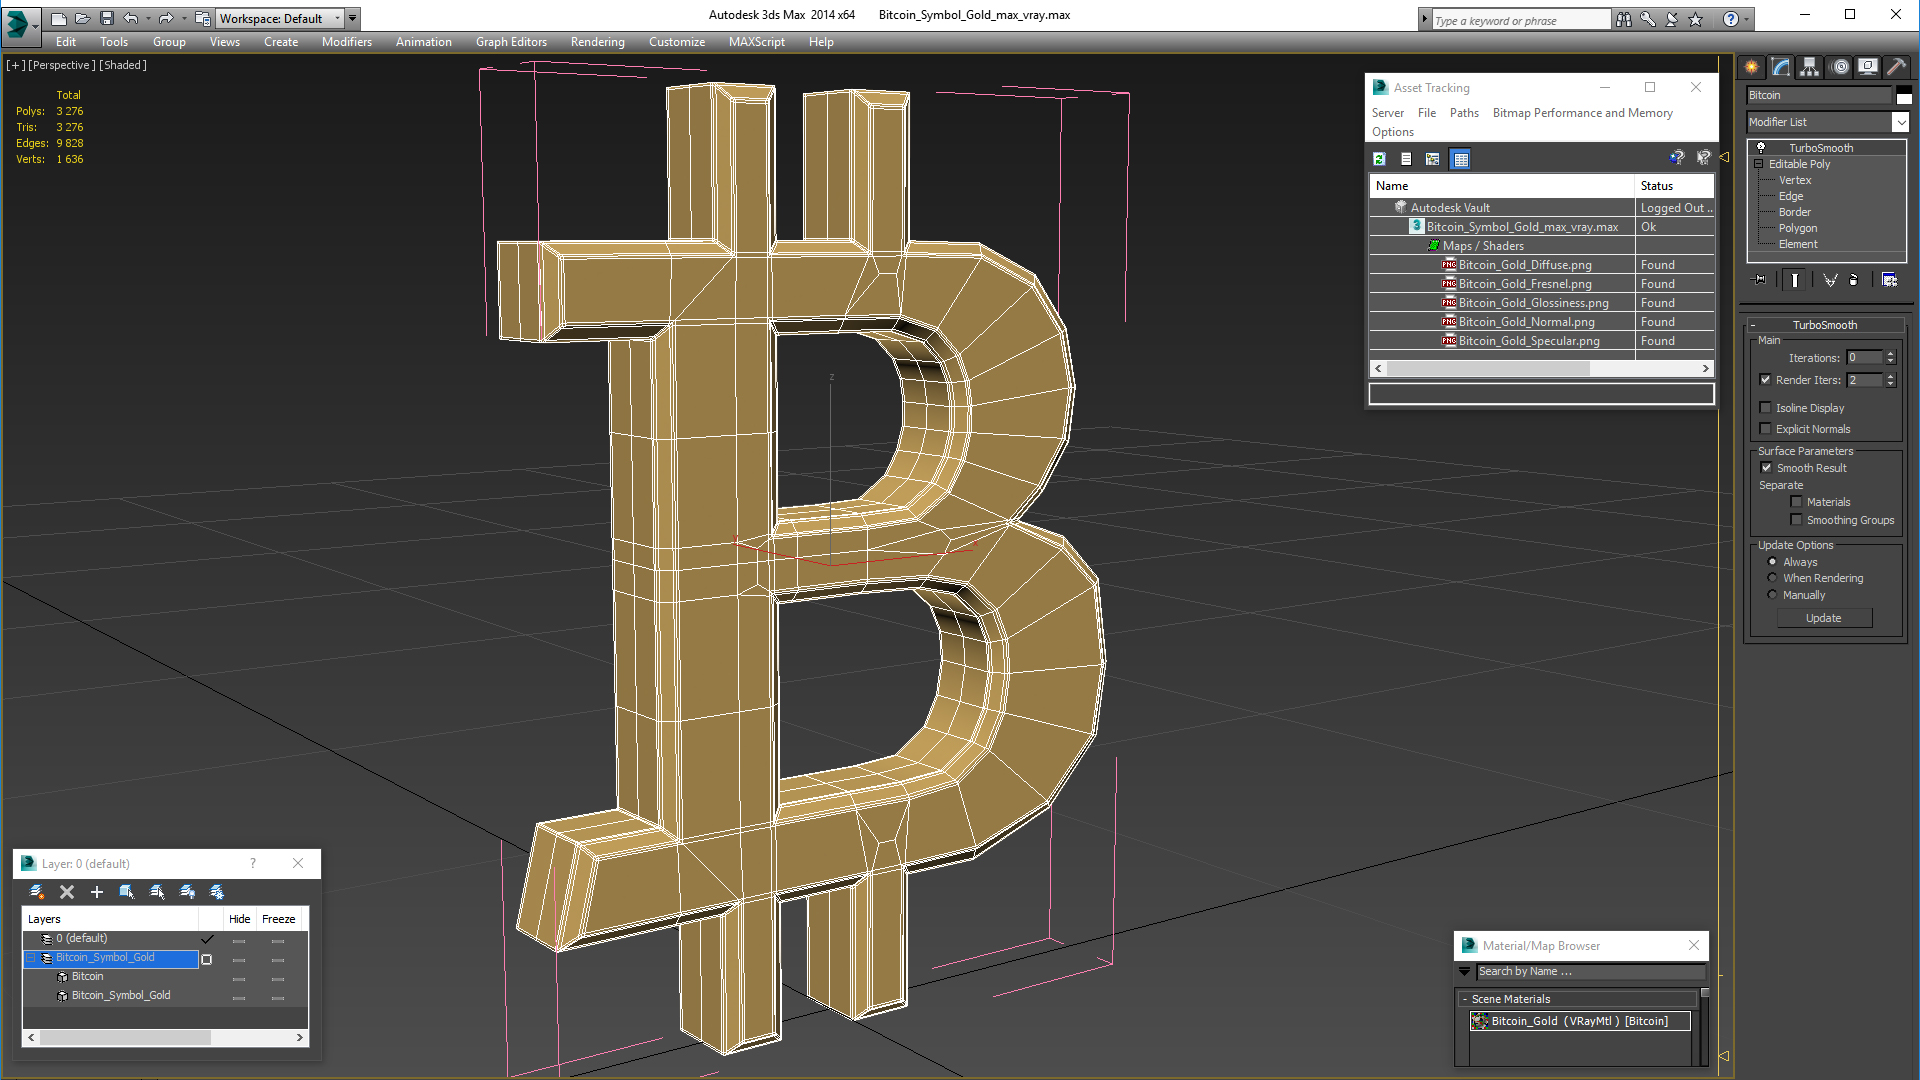Open the Create command panel tab

tap(1752, 67)
